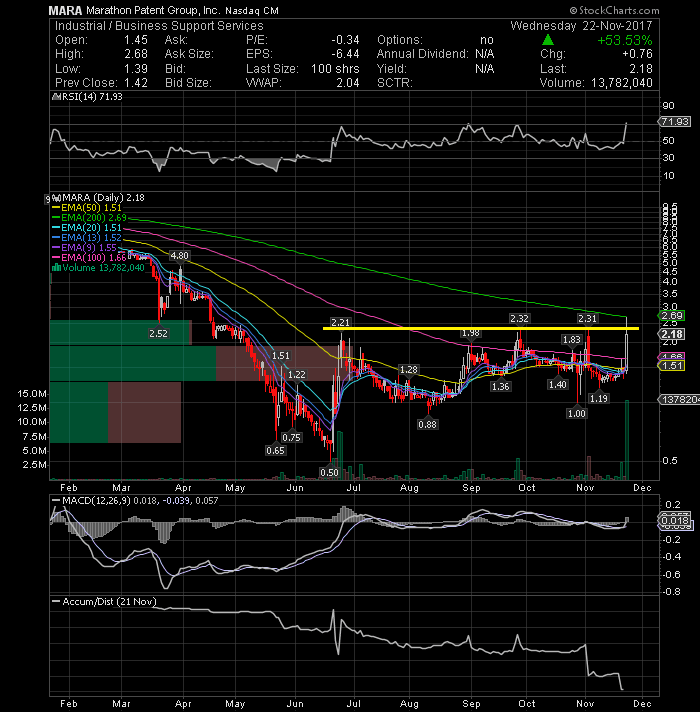The height and width of the screenshot is (712, 700).
Task: Click the Open value 1.45
Action: point(136,40)
